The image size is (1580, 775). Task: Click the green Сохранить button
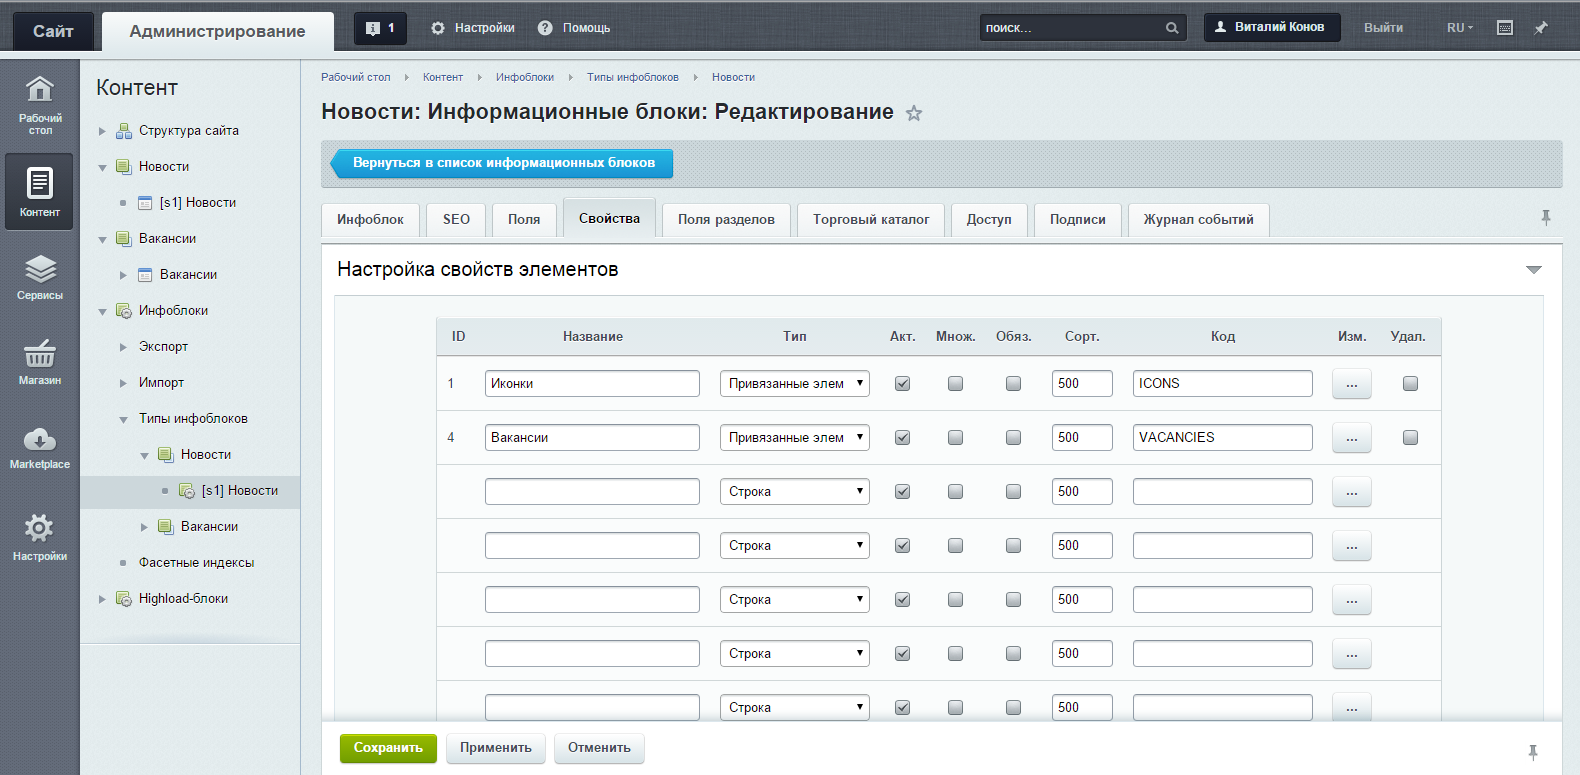(388, 748)
